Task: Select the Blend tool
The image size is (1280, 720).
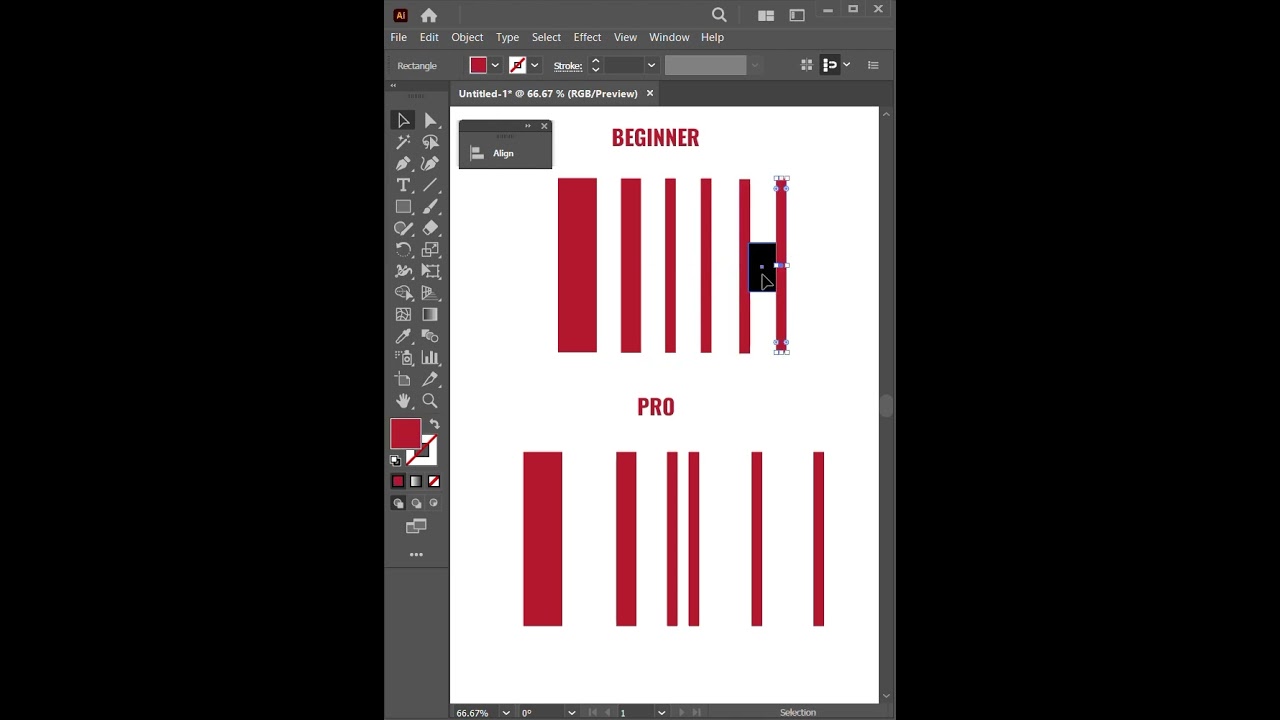Action: coord(430,336)
